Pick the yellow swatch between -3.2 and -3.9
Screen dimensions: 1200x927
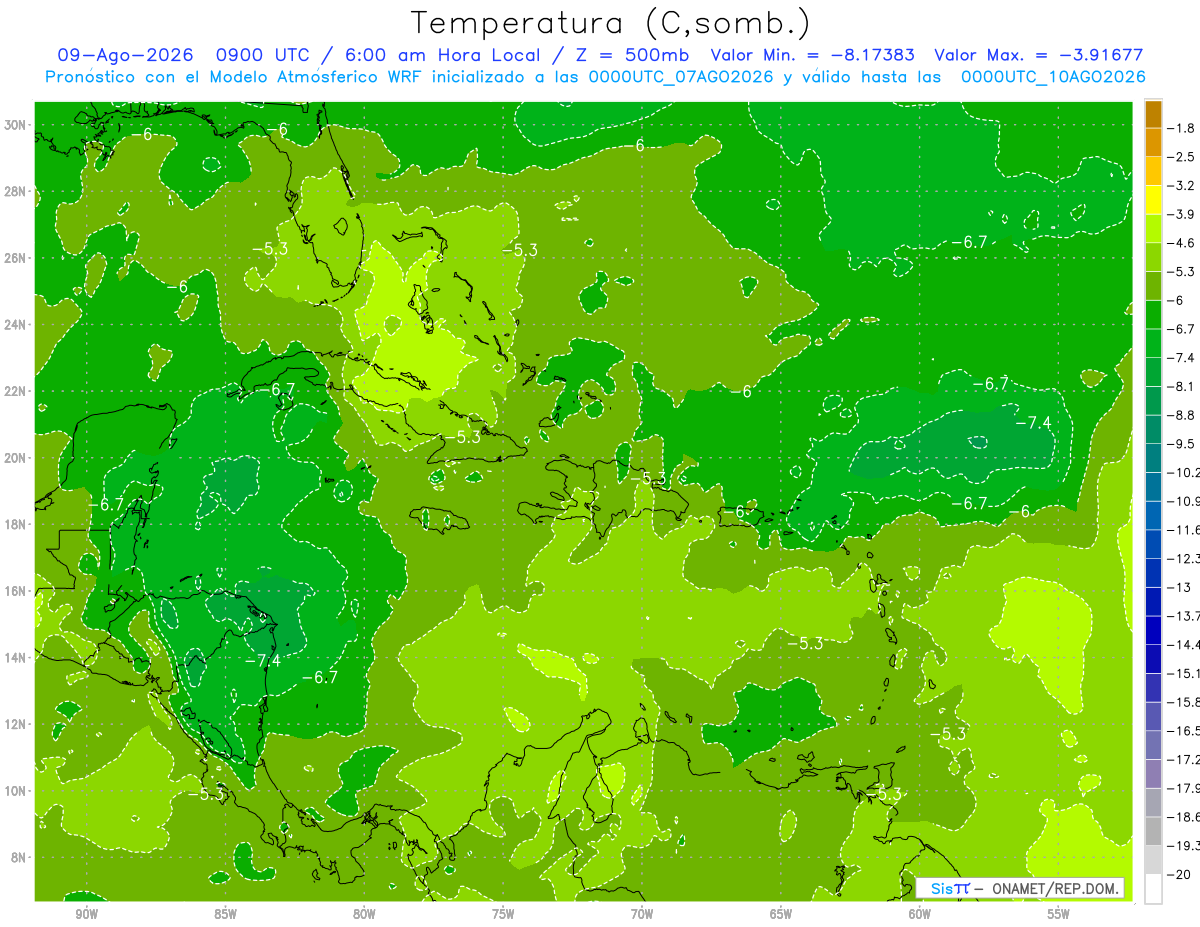1153,200
